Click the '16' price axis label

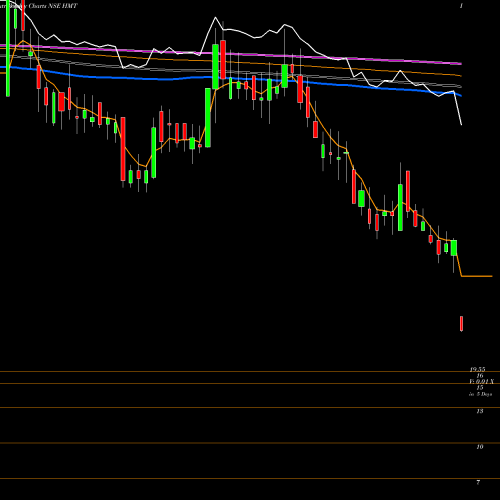click(480, 376)
